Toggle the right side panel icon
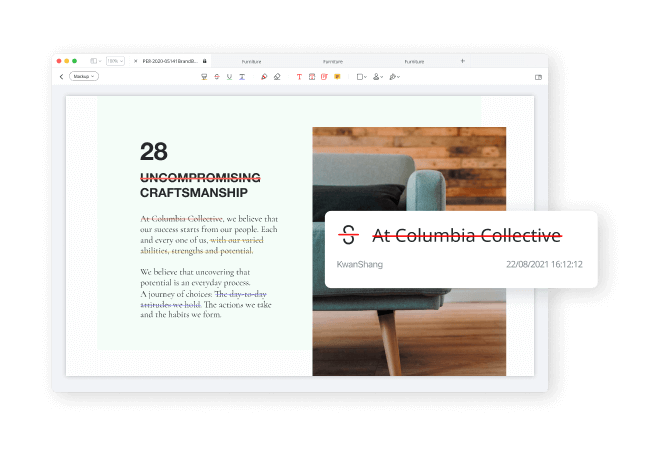Viewport: 645px width, 450px height. (538, 77)
